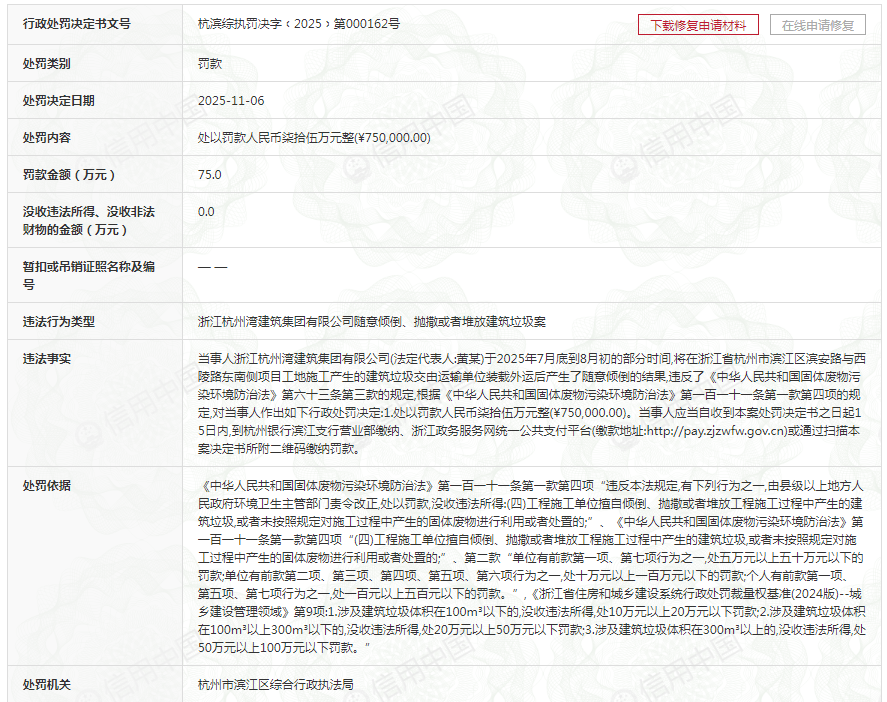887x702 pixels.
Task: Click the 暂扣或吊销证照名称及编号 label
Action: pyautogui.click(x=89, y=275)
